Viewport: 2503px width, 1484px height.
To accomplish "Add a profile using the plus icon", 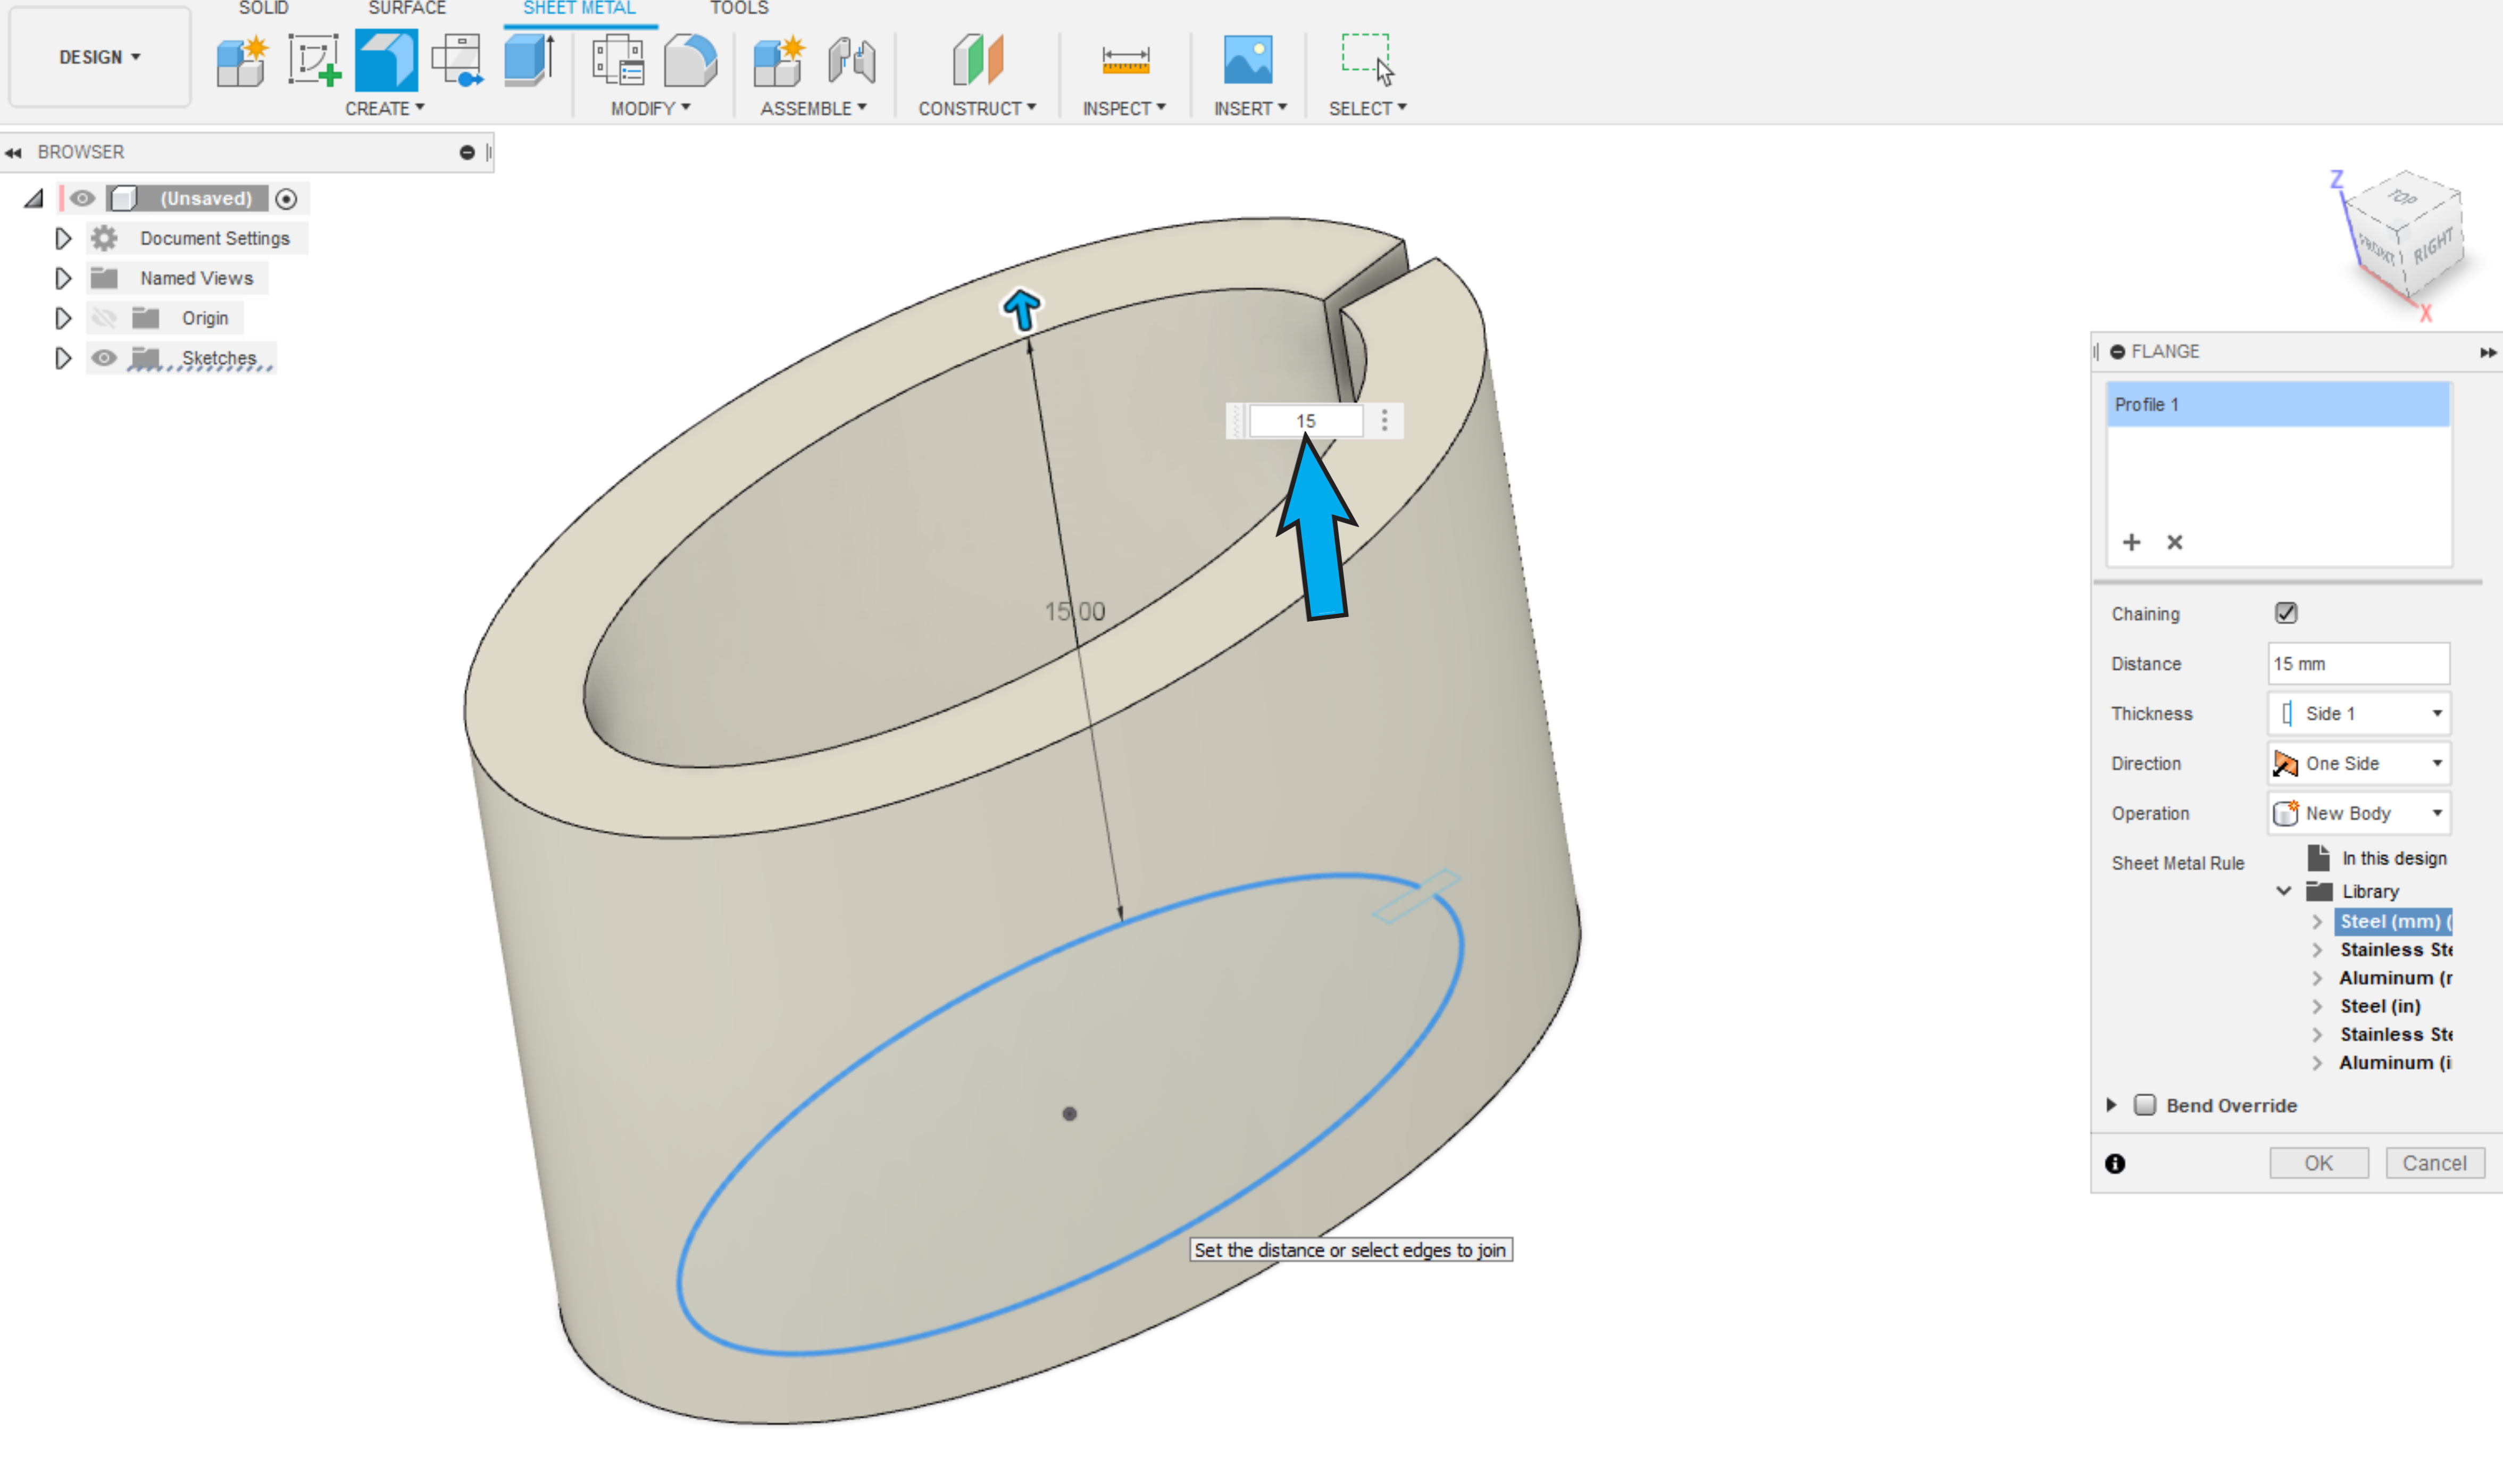I will coord(2131,542).
